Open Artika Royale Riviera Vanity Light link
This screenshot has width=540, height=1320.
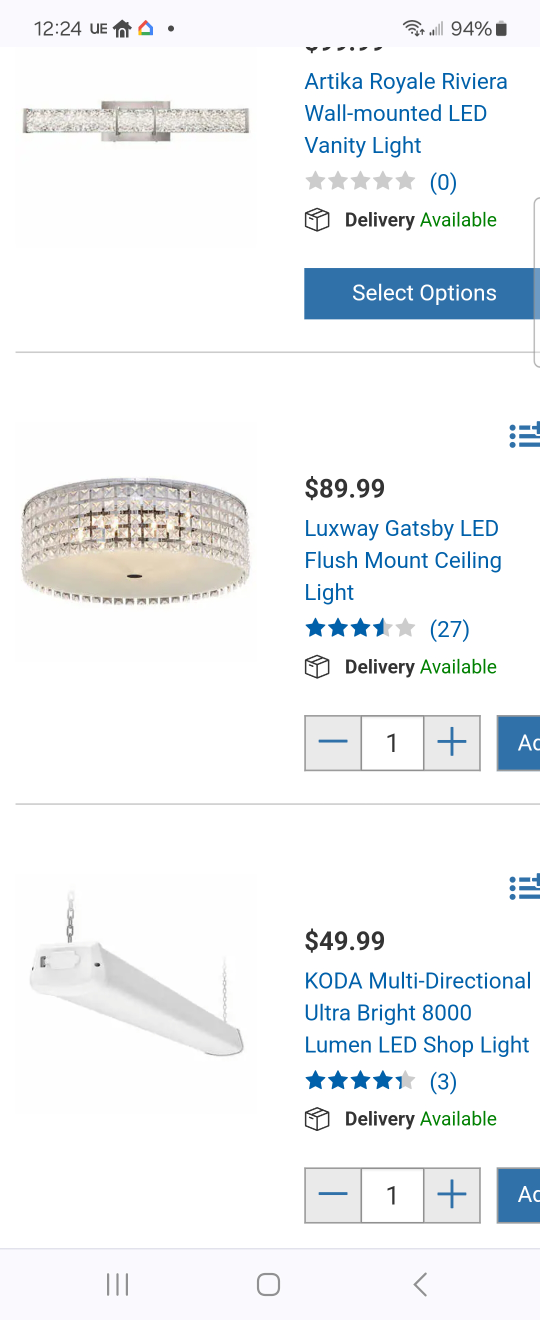coord(406,113)
